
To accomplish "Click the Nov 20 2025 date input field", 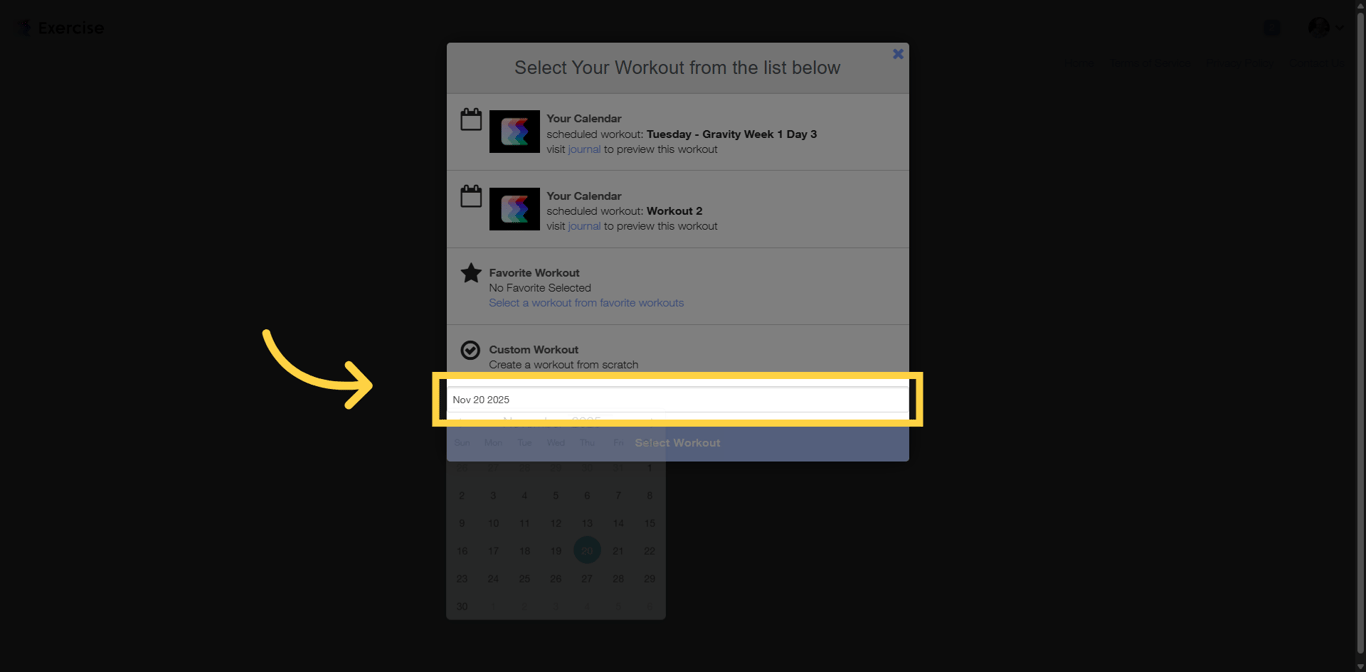I will pos(678,399).
